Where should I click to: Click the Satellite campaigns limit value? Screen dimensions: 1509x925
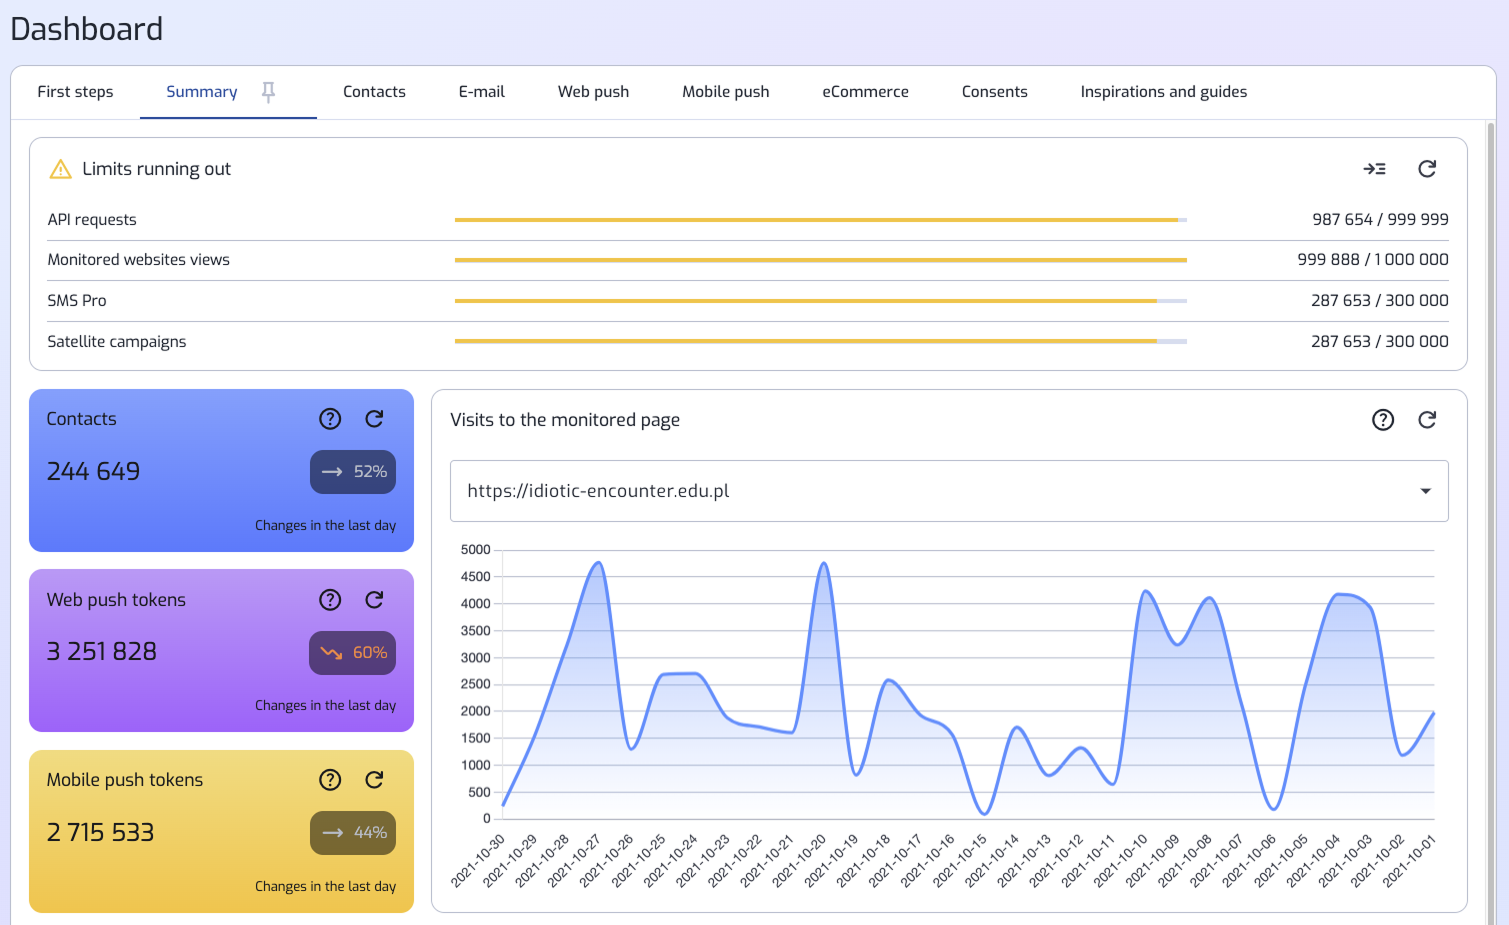1380,342
